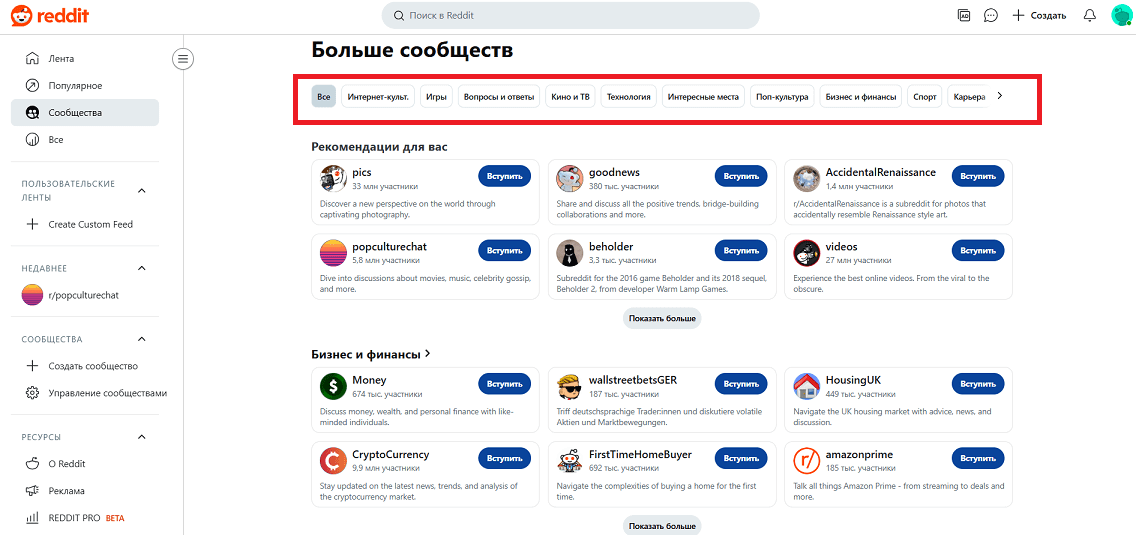Image resolution: width=1136 pixels, height=535 pixels.
Task: Open the chat bubble icon
Action: 990,15
